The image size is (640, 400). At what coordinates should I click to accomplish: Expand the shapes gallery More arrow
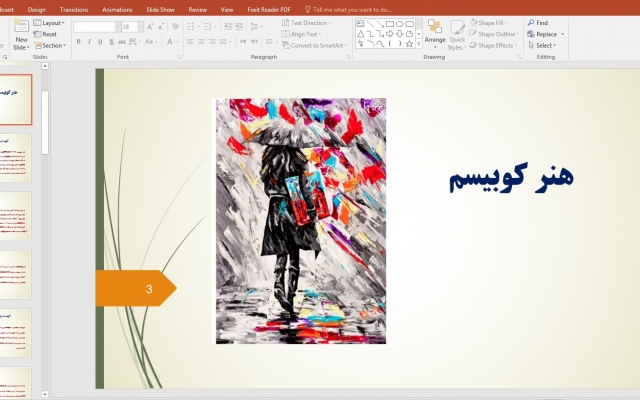[x=418, y=44]
